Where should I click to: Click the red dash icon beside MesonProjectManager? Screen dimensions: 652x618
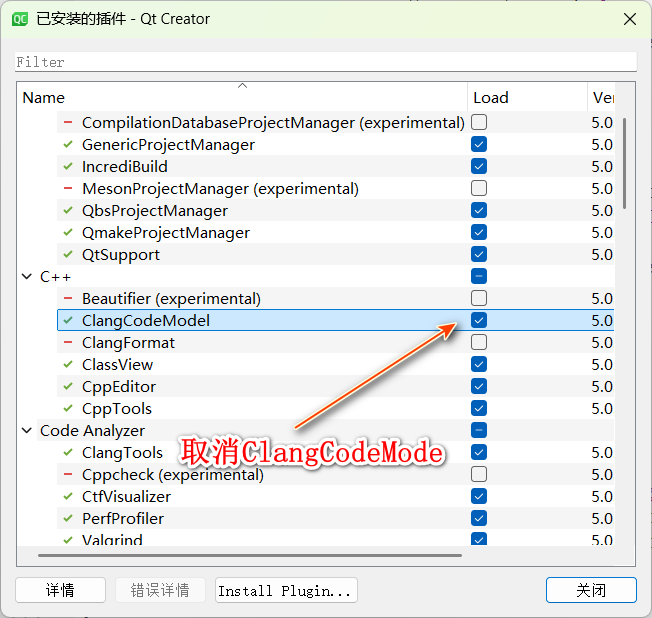click(x=68, y=188)
